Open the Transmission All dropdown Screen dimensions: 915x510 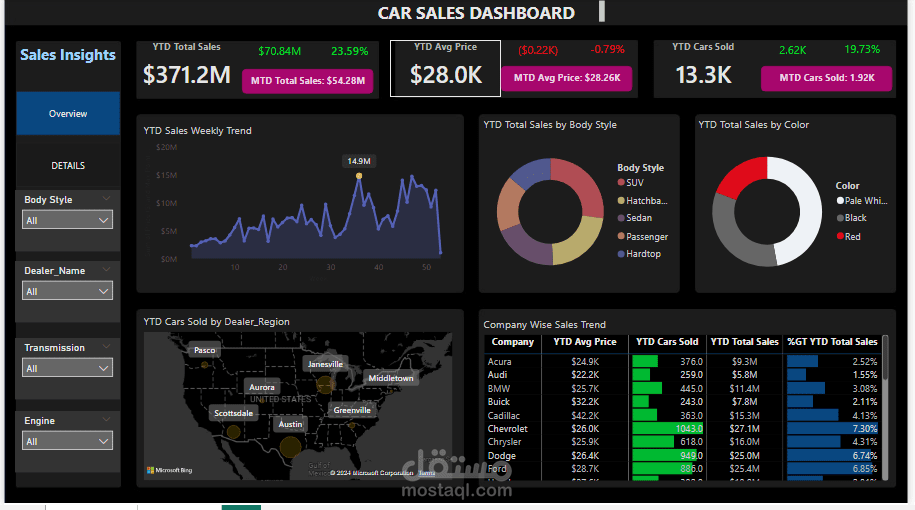[x=68, y=368]
